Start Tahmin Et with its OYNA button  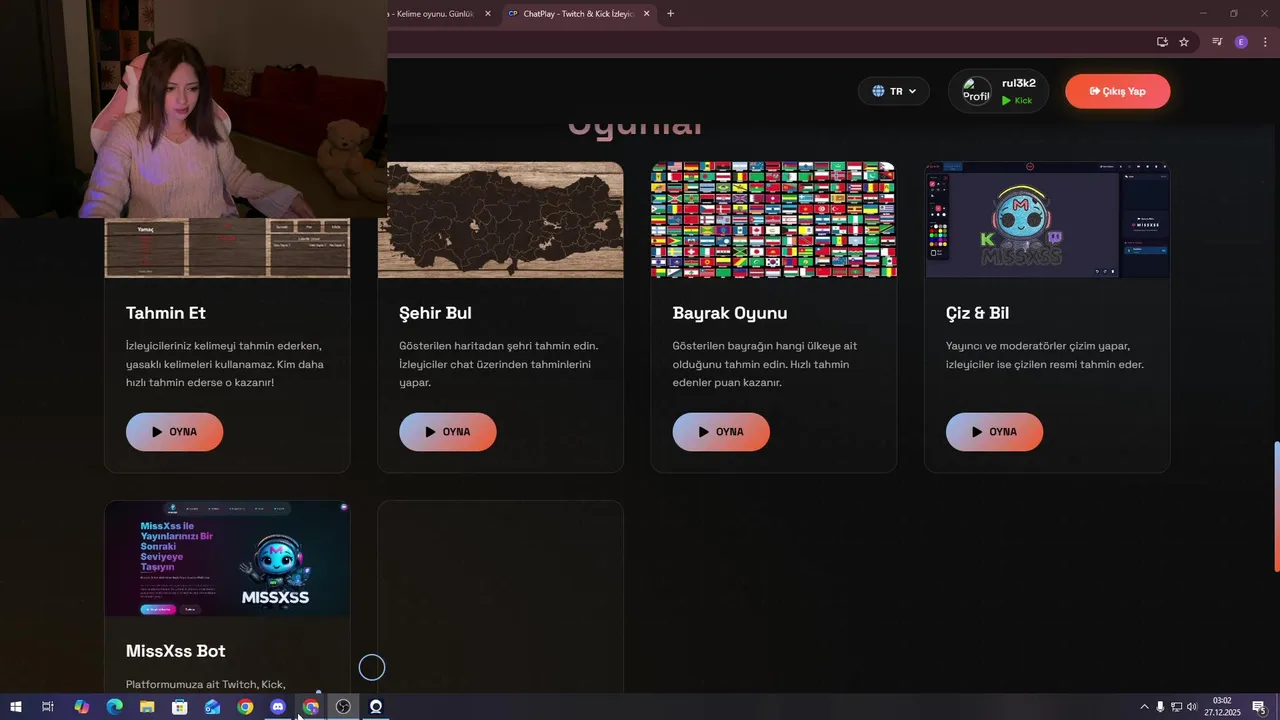pos(174,432)
